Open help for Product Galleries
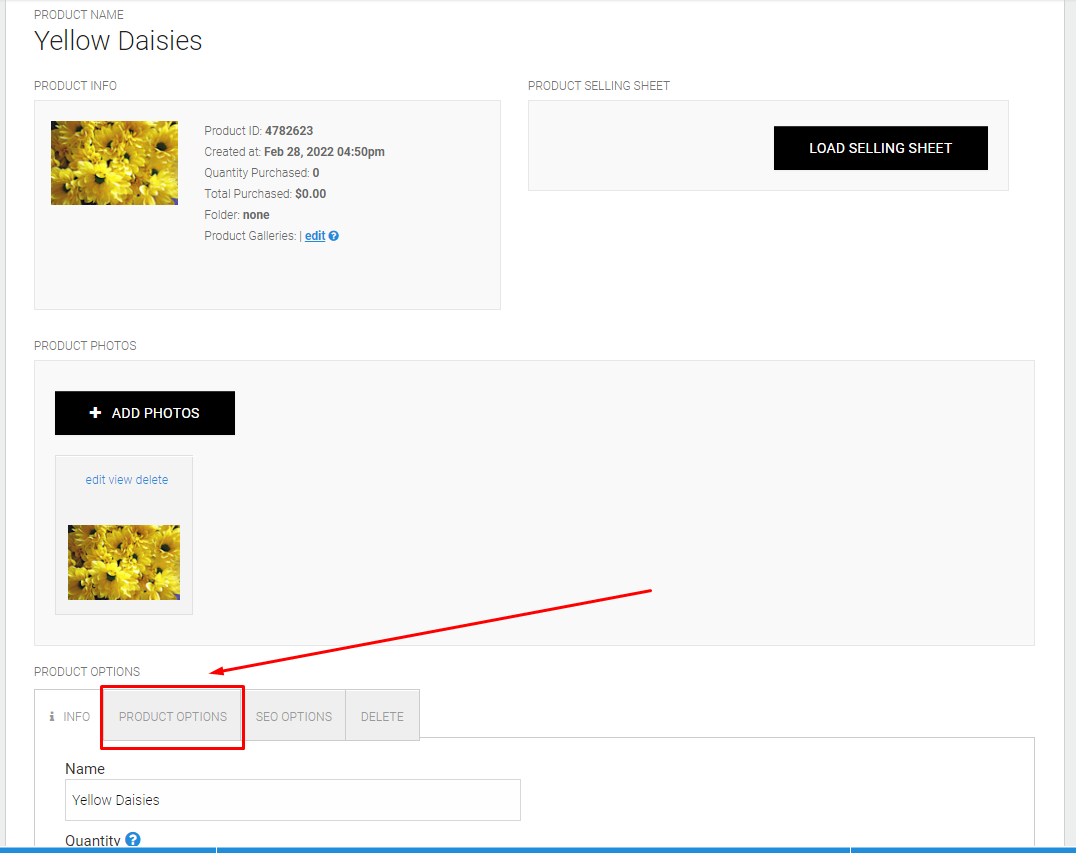 coord(333,235)
